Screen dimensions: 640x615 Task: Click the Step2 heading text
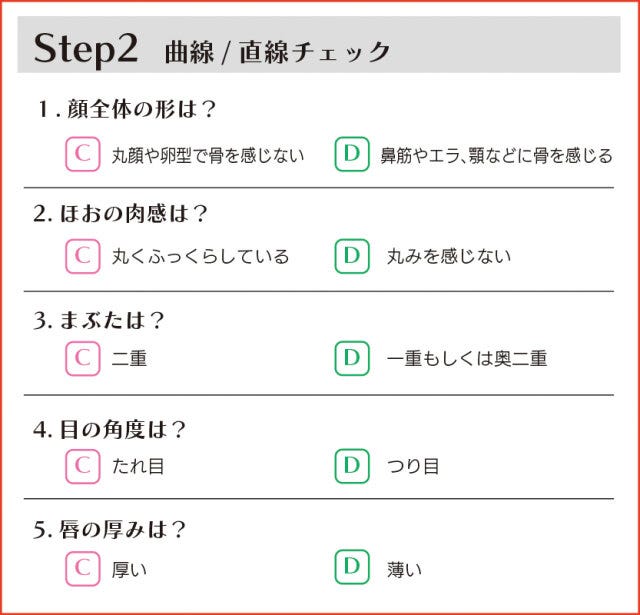86,50
